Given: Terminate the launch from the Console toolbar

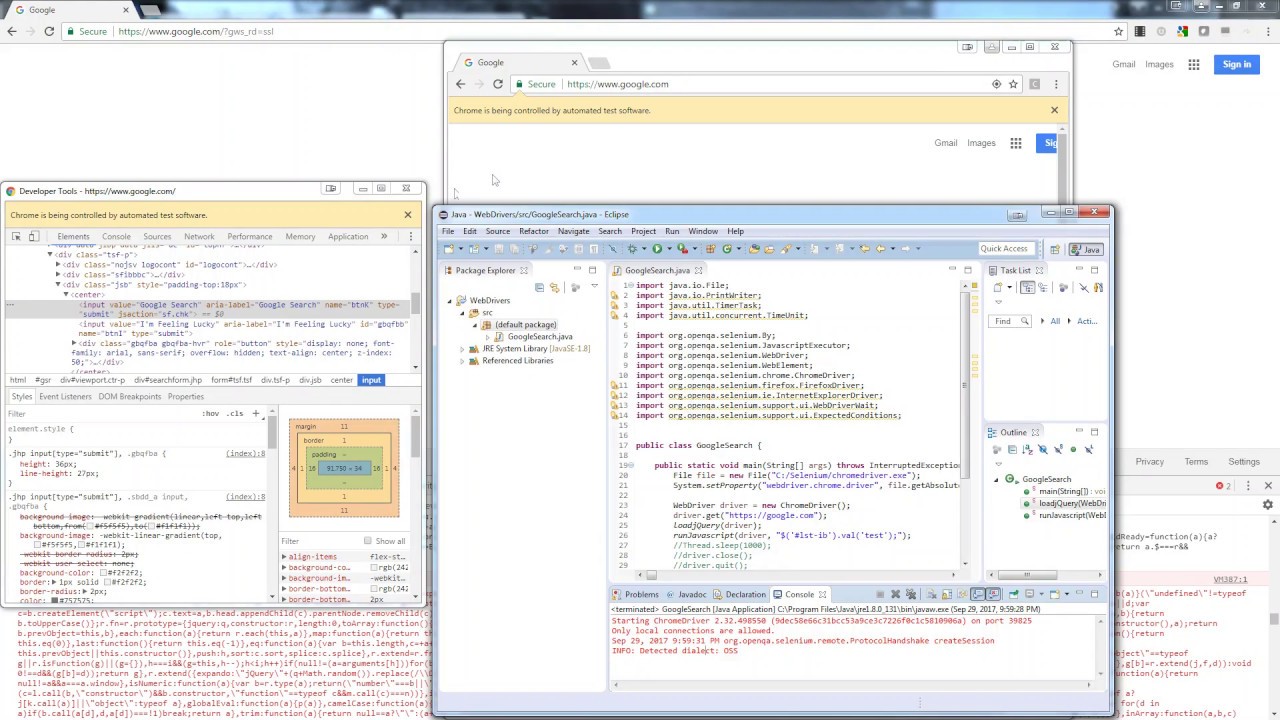Looking at the screenshot, I should [x=880, y=595].
